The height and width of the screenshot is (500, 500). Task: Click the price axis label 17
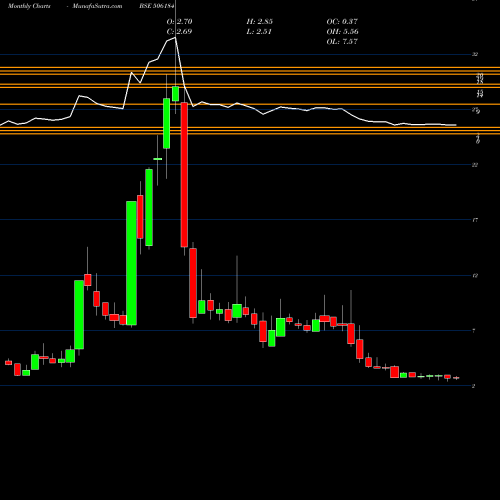pyautogui.click(x=475, y=220)
